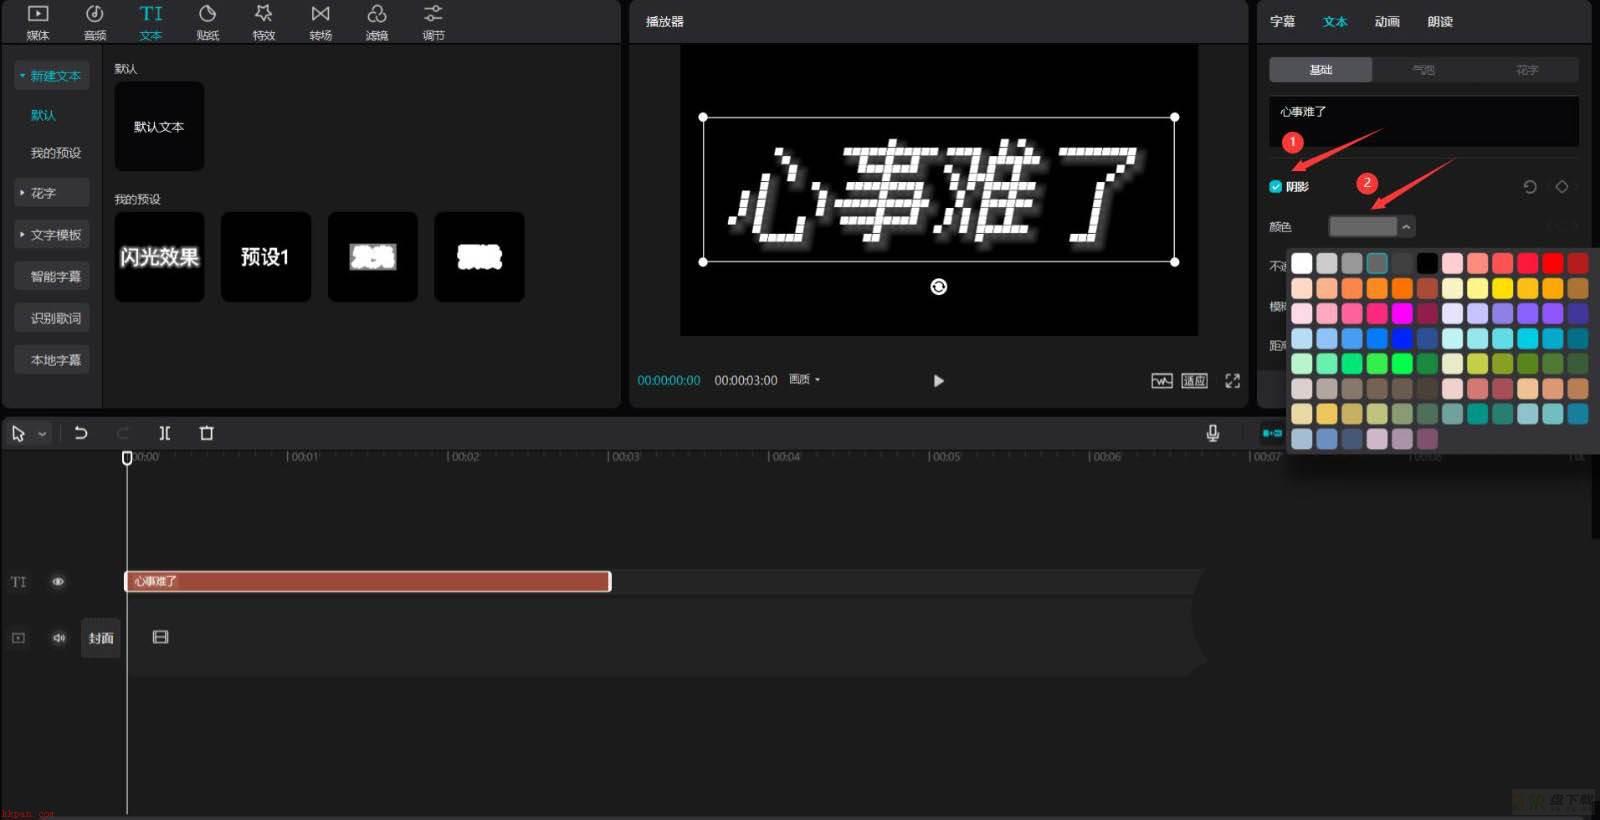The height and width of the screenshot is (820, 1600).
Task: Play the preview video
Action: pos(938,381)
